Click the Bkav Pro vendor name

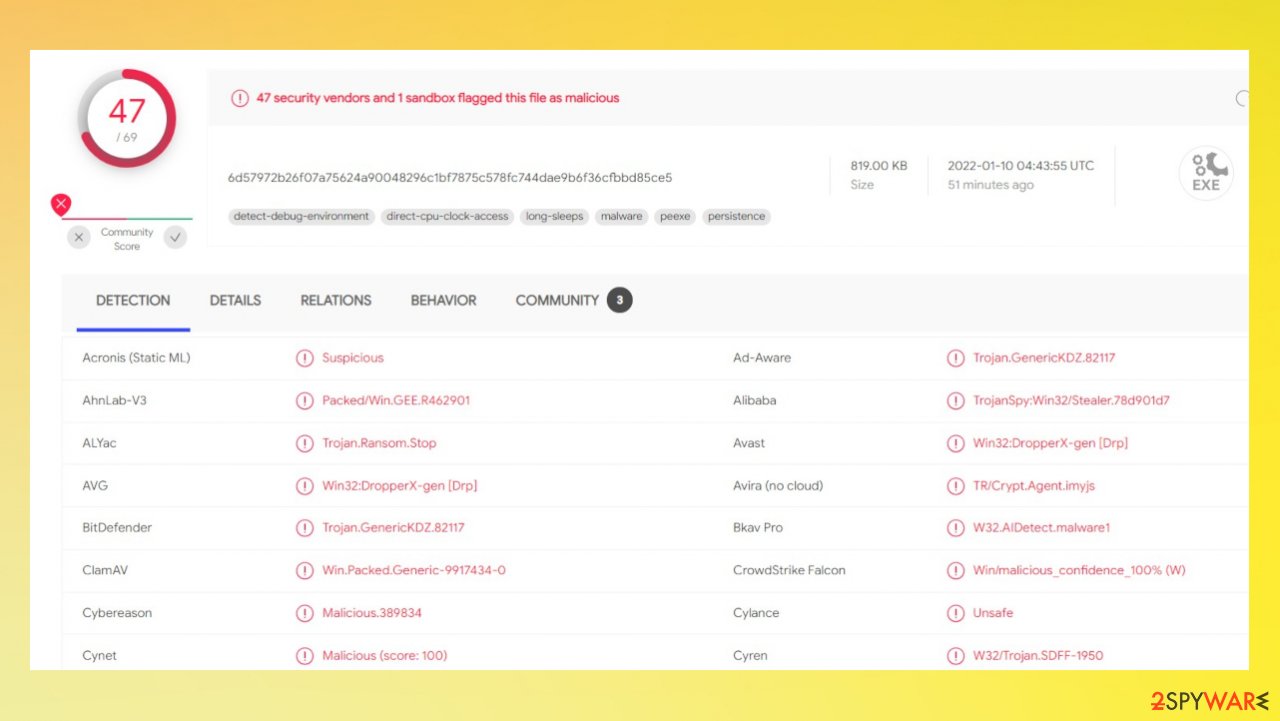coord(758,528)
